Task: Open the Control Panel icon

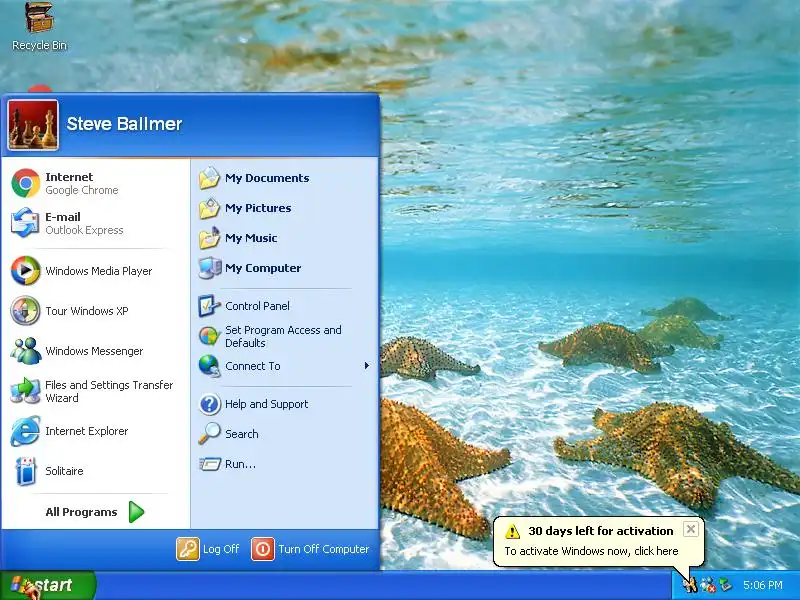Action: coord(209,306)
